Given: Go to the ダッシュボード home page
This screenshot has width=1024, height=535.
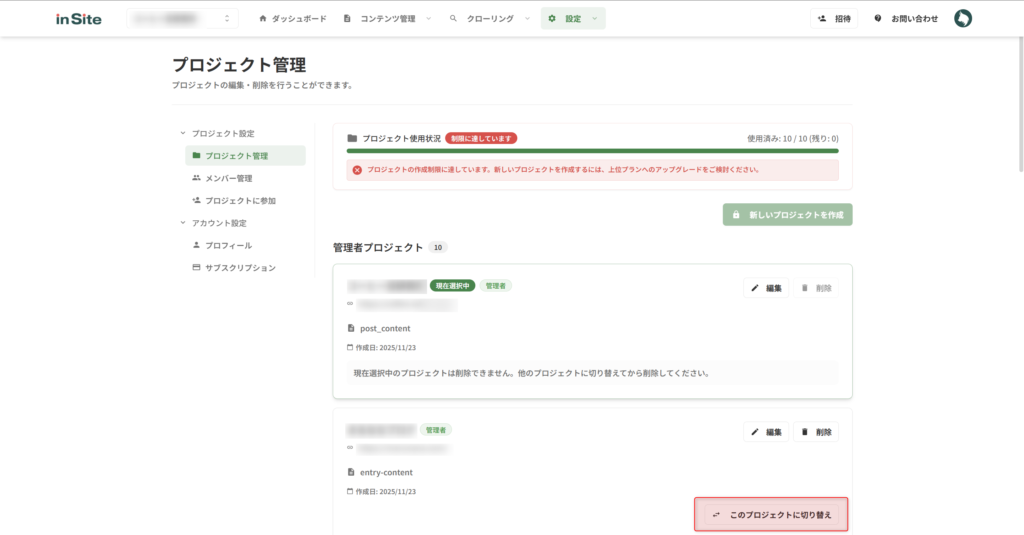Looking at the screenshot, I should coord(292,19).
